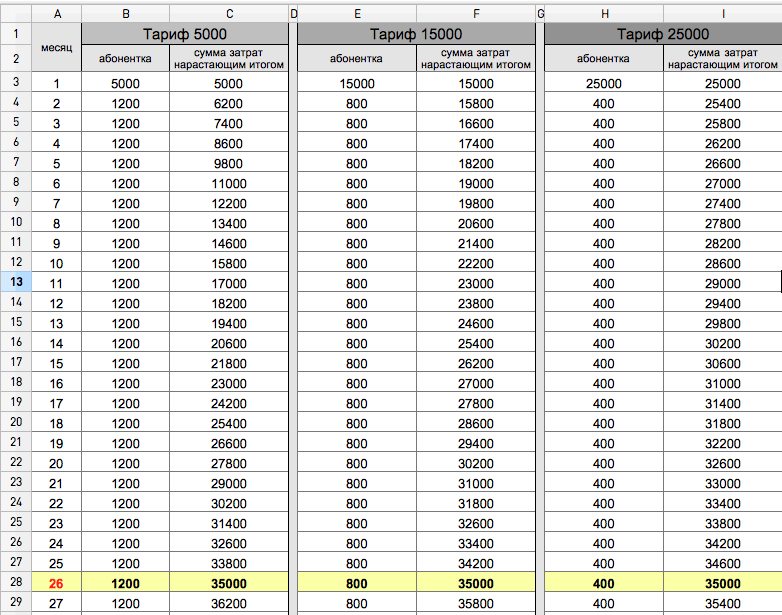Select cell value 35800
782x615 pixels.
click(476, 603)
